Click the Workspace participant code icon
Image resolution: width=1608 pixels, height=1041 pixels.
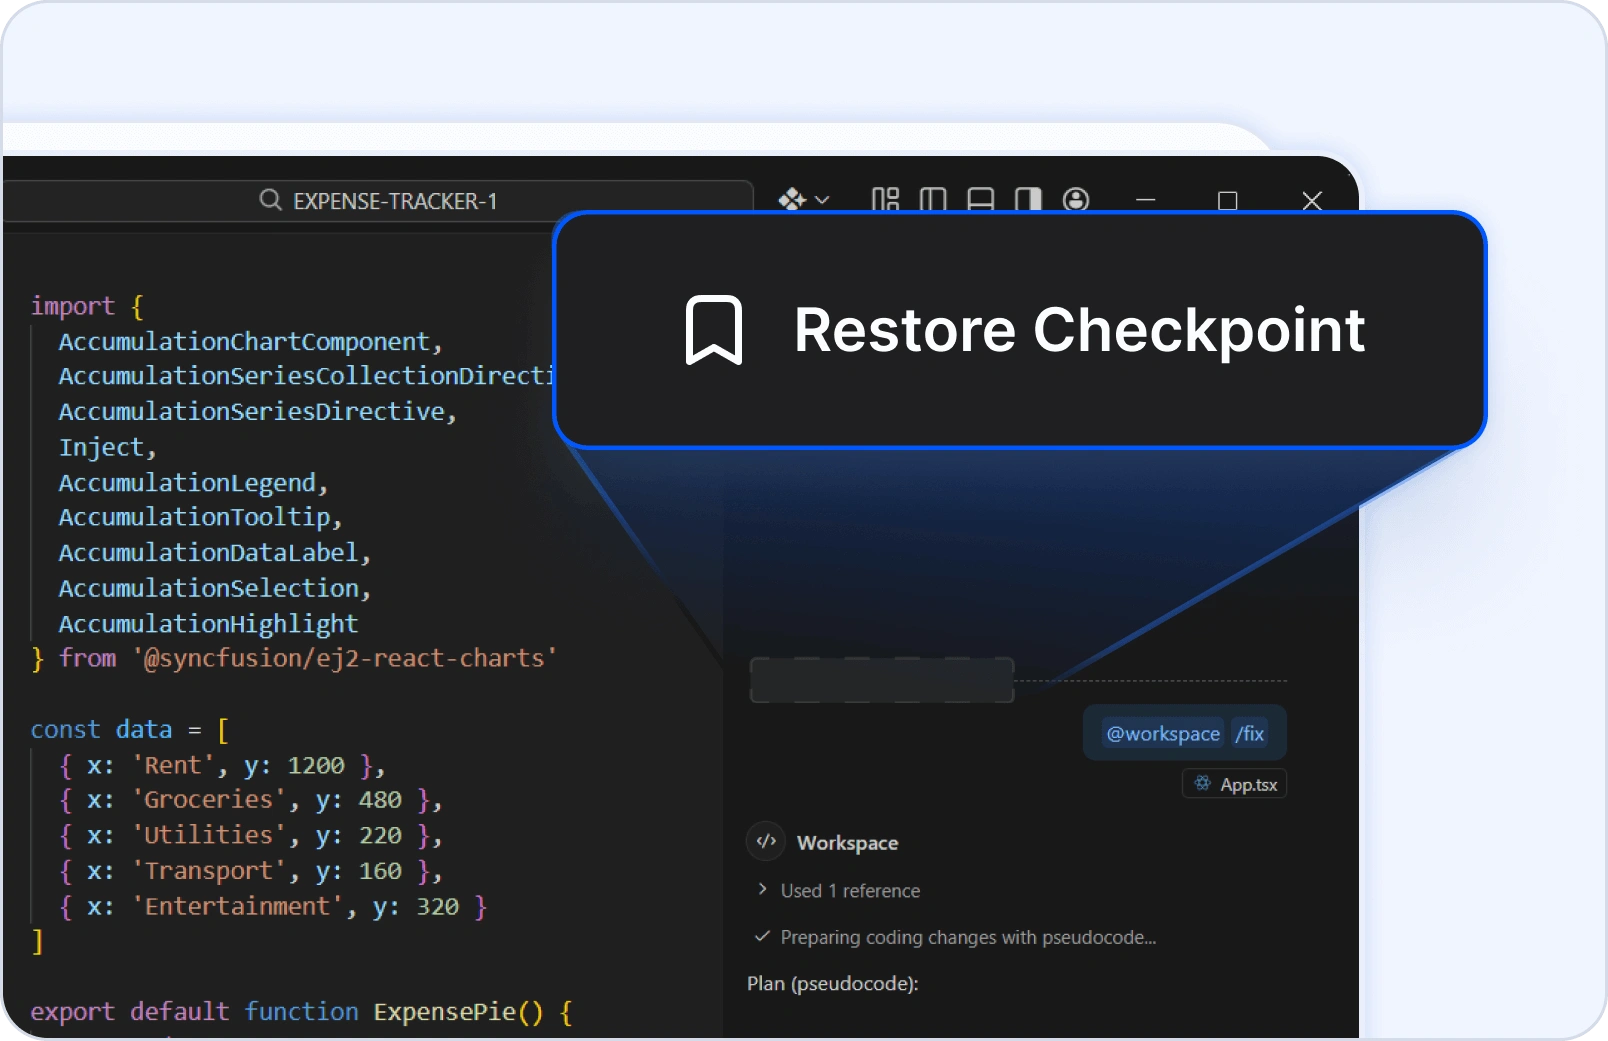[766, 842]
